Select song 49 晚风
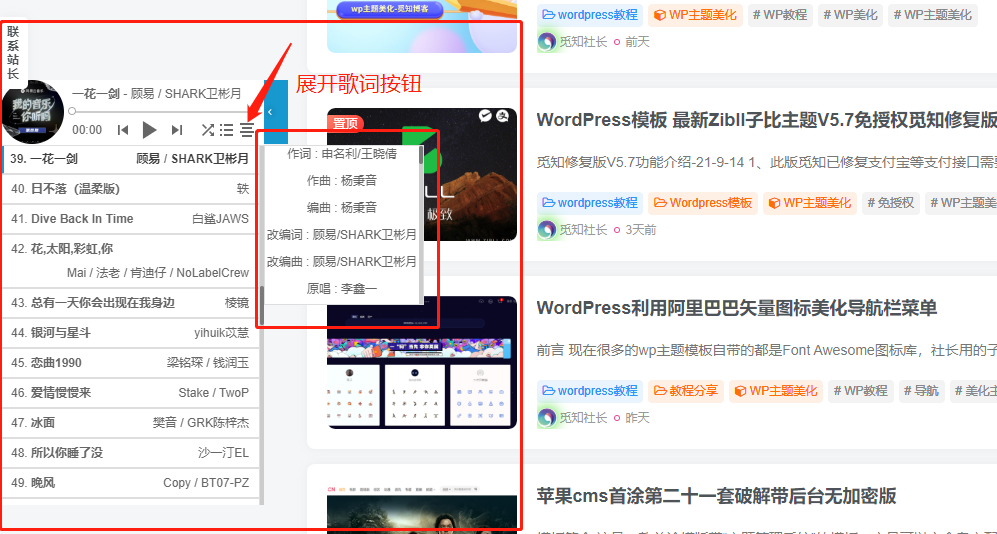997x534 pixels. (x=130, y=483)
